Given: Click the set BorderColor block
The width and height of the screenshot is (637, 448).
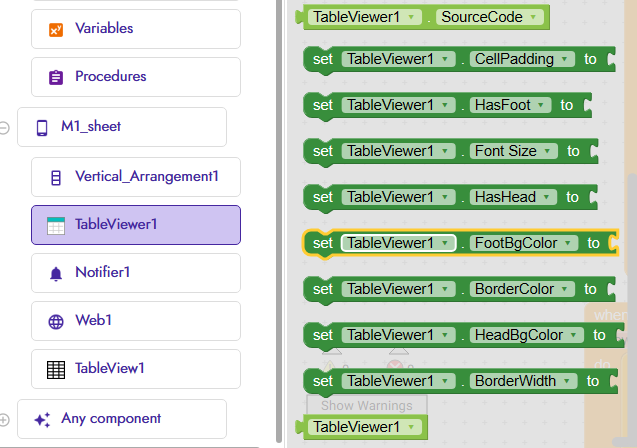Looking at the screenshot, I should pyautogui.click(x=322, y=289).
